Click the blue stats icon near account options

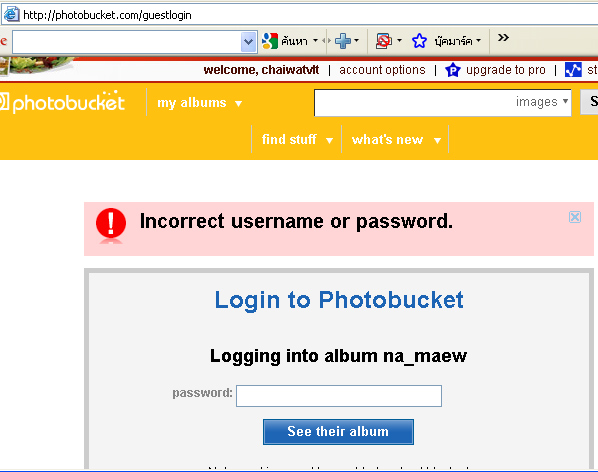click(x=573, y=70)
